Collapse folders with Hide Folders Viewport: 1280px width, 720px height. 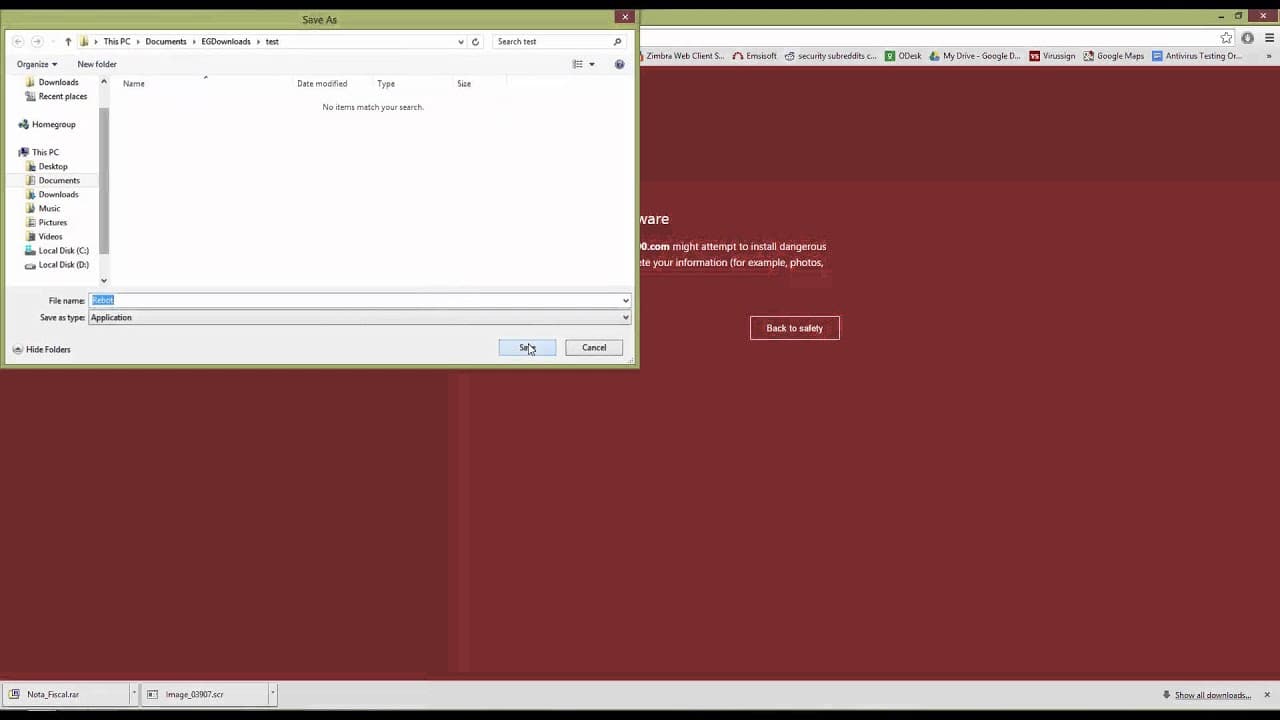click(x=41, y=349)
